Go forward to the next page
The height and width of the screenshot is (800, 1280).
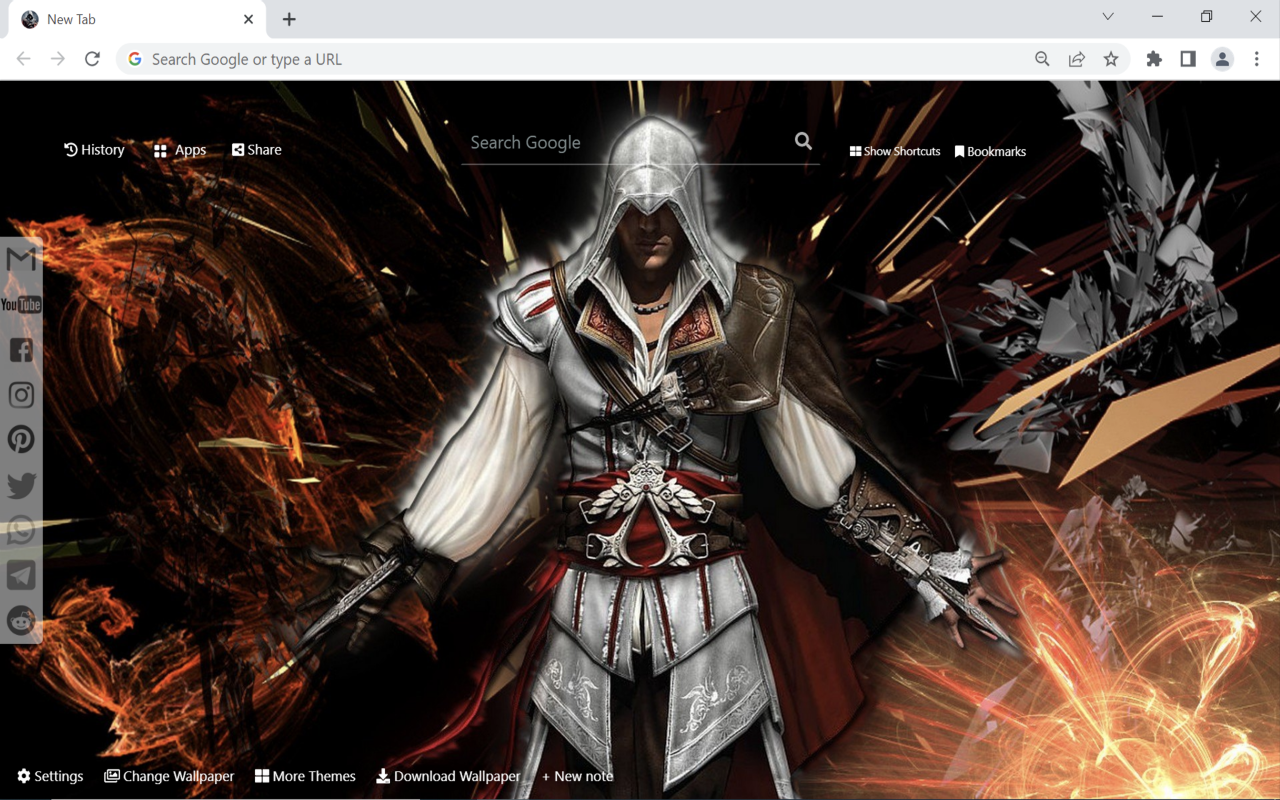point(58,59)
